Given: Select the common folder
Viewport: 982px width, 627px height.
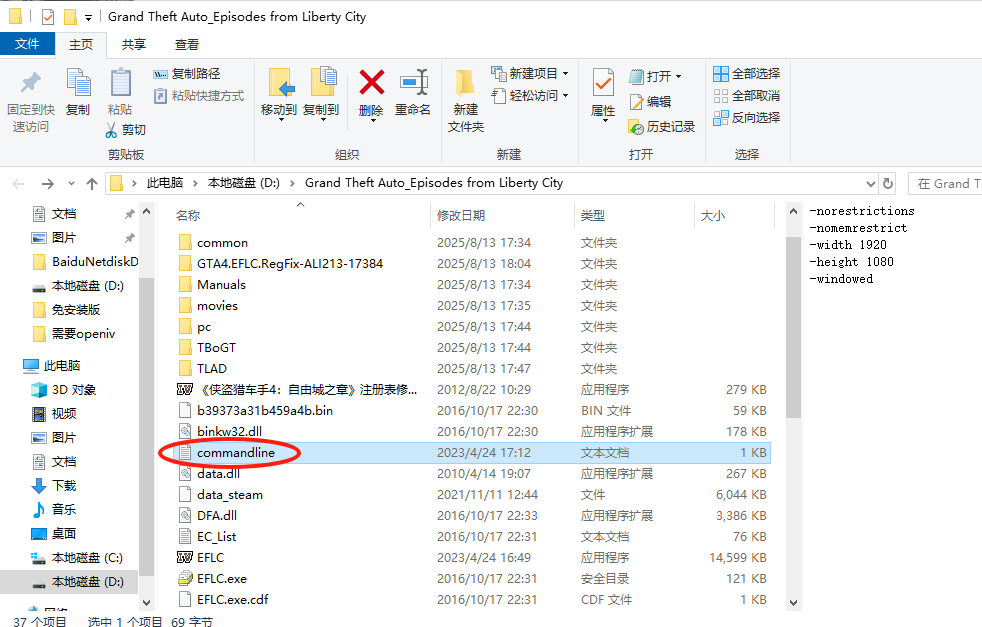Looking at the screenshot, I should coord(222,242).
